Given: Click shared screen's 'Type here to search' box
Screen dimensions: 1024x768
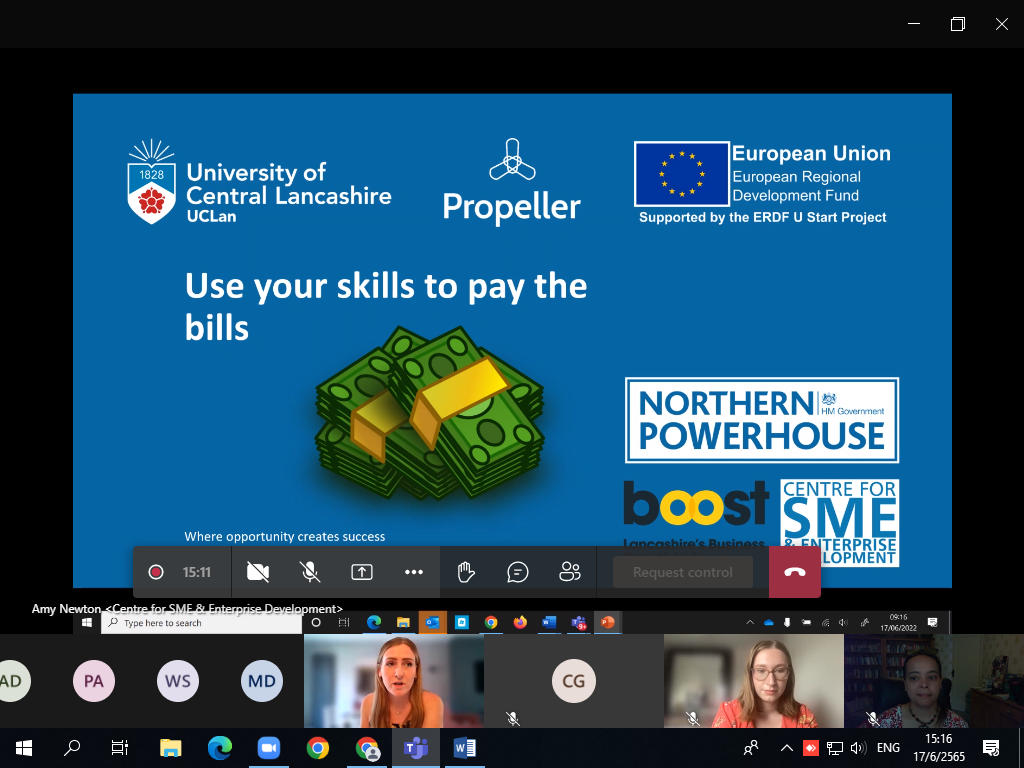Looking at the screenshot, I should pos(202,623).
